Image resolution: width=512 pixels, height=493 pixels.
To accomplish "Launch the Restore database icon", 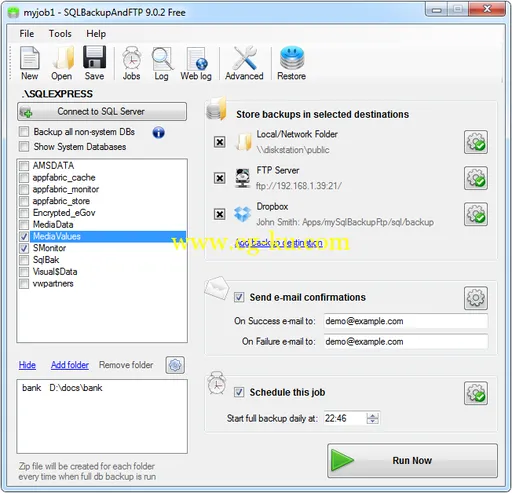I will point(292,63).
